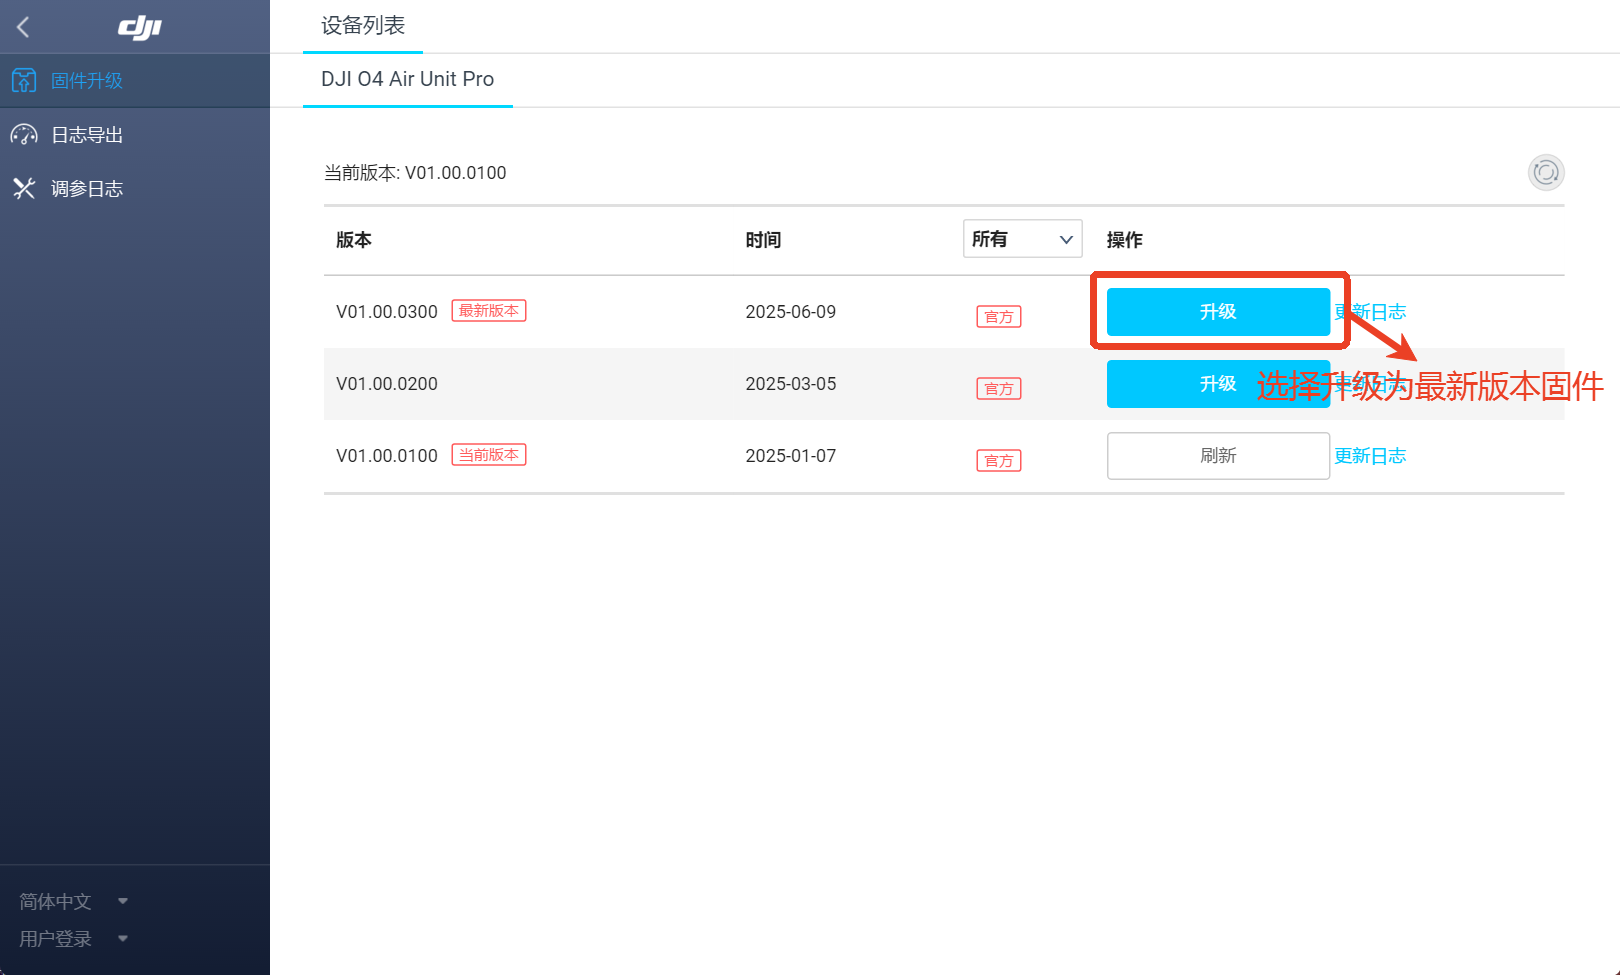Open 调参日志 in the sidebar
The width and height of the screenshot is (1620, 975).
tap(87, 189)
